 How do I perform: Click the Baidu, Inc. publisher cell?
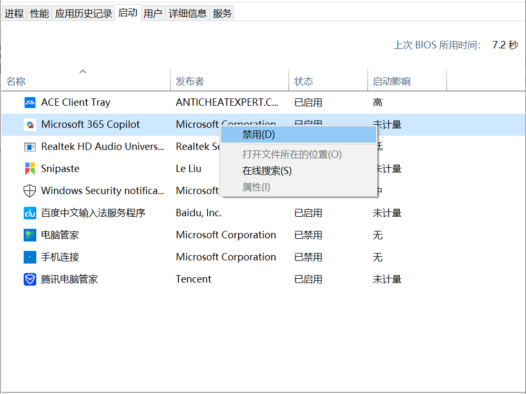pyautogui.click(x=199, y=213)
